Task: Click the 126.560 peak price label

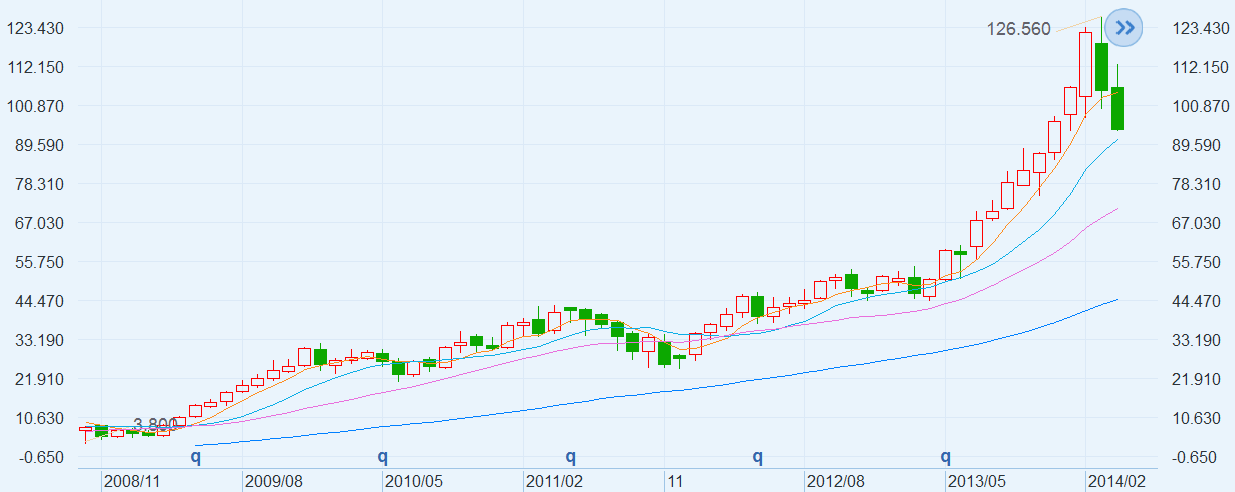Action: (x=1019, y=29)
